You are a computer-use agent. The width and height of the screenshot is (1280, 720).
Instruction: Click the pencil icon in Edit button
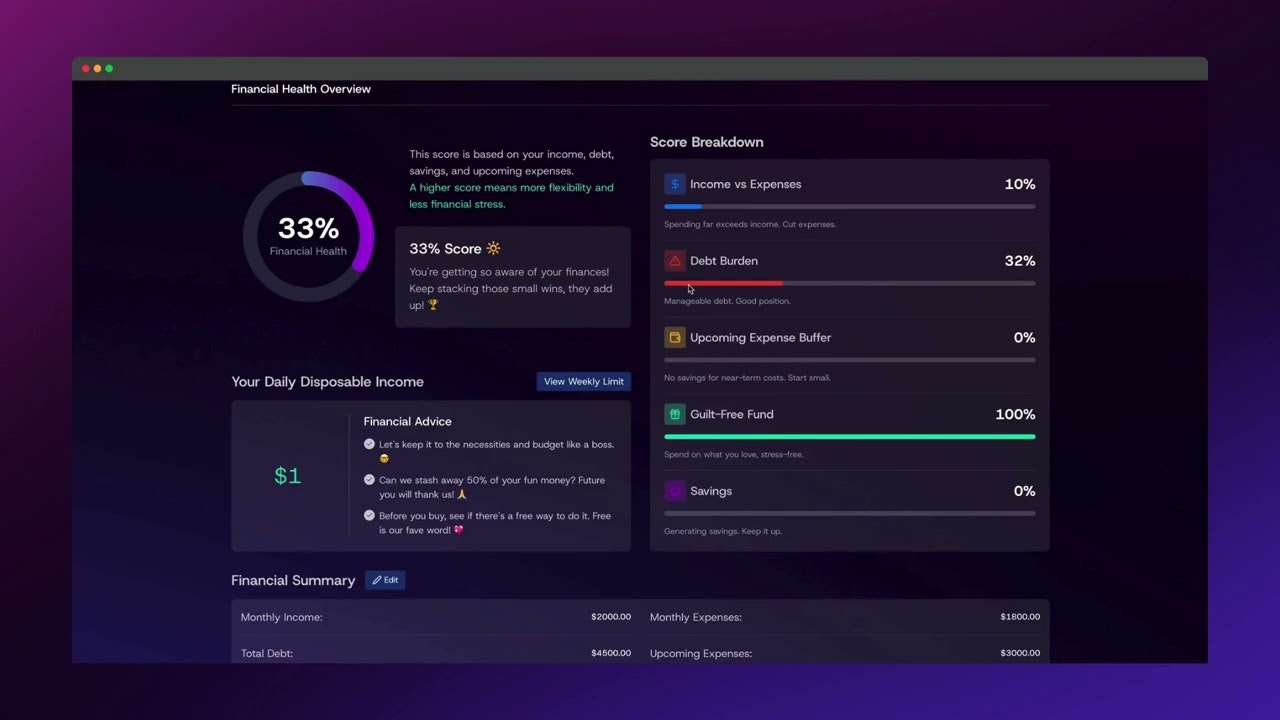pos(377,580)
